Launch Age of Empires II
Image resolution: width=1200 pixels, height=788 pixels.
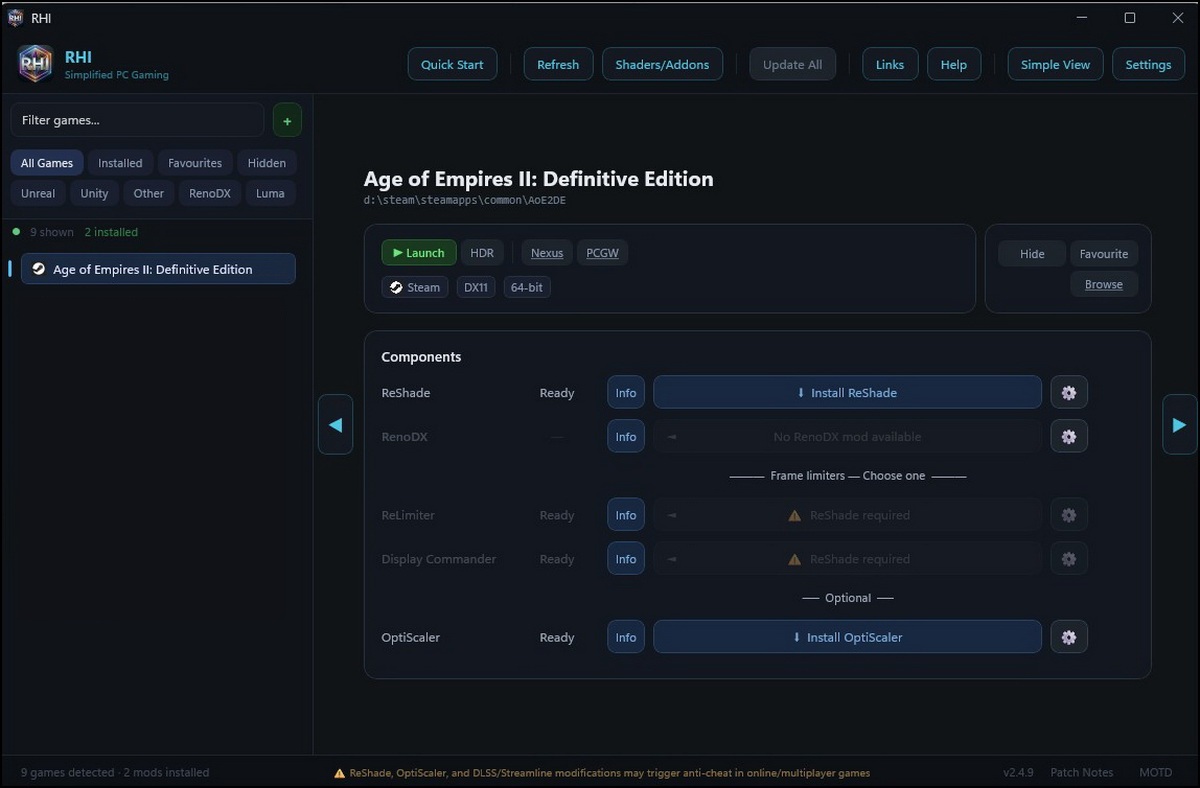(419, 253)
